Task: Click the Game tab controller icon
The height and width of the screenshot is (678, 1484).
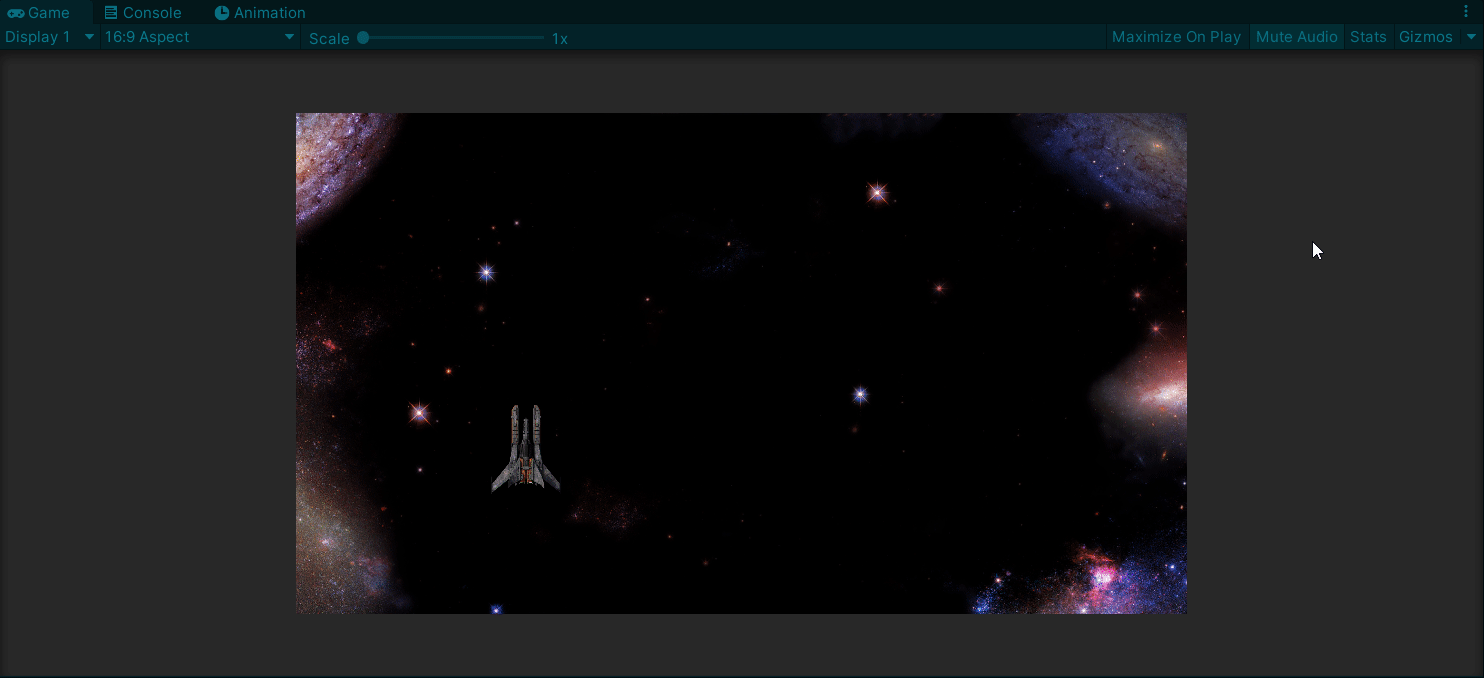Action: tap(16, 13)
